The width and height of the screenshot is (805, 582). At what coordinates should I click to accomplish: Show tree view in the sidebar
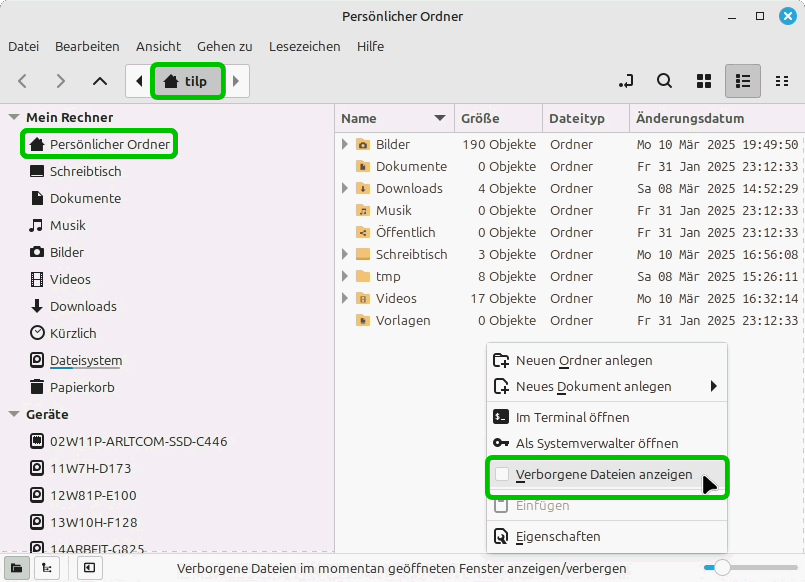coord(46,568)
